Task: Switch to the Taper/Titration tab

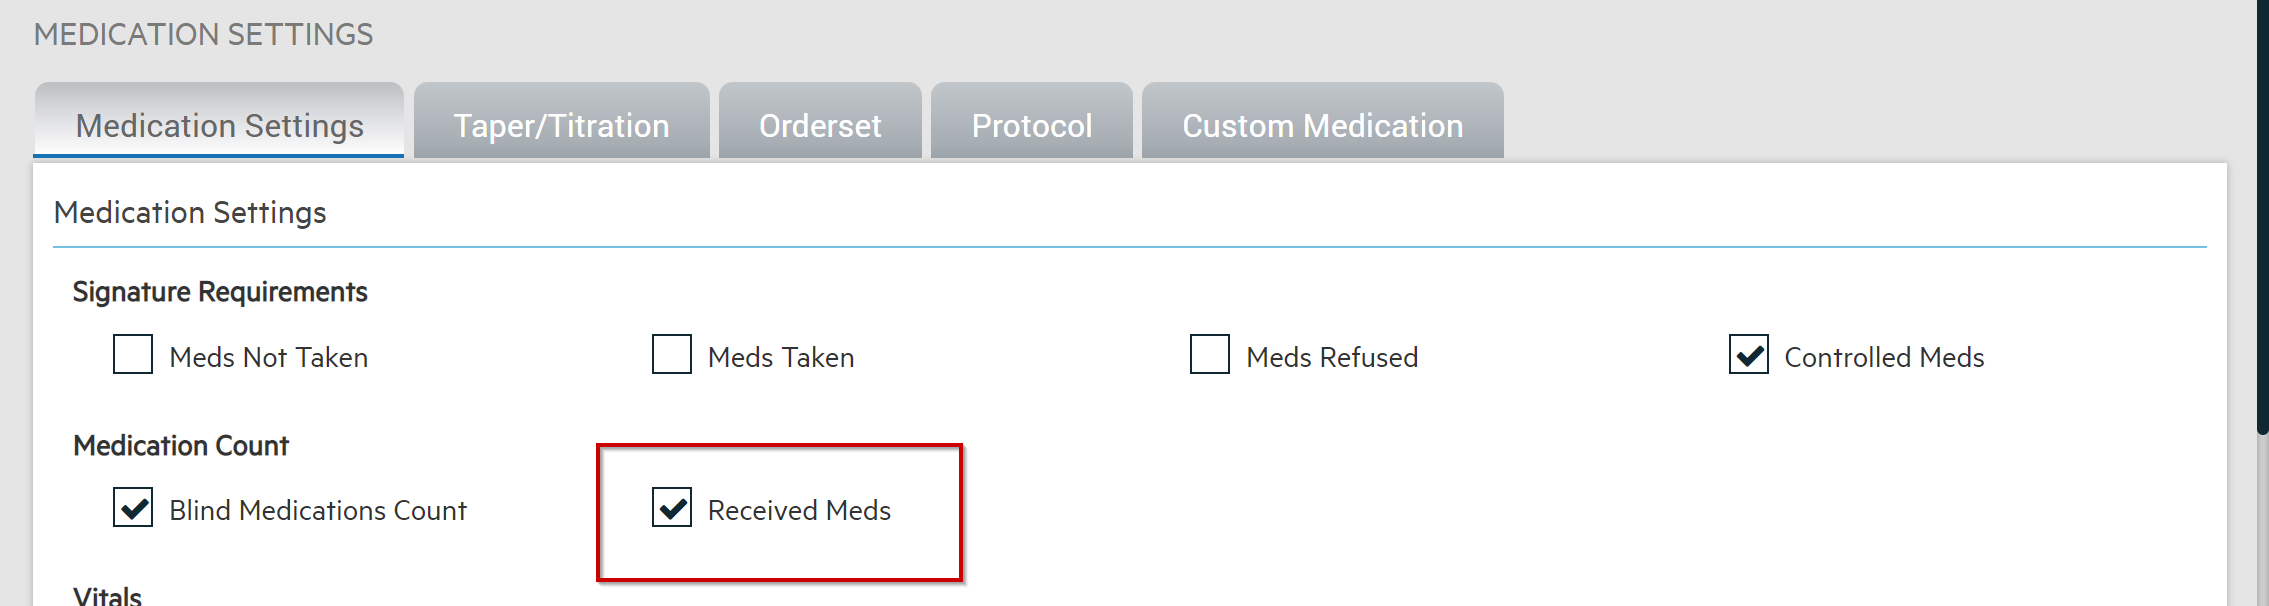Action: click(562, 124)
